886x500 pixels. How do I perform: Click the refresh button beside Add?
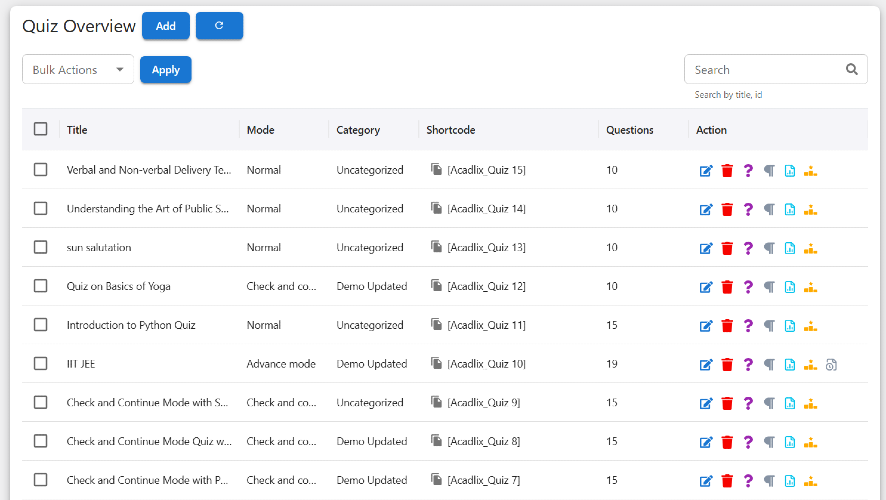219,26
